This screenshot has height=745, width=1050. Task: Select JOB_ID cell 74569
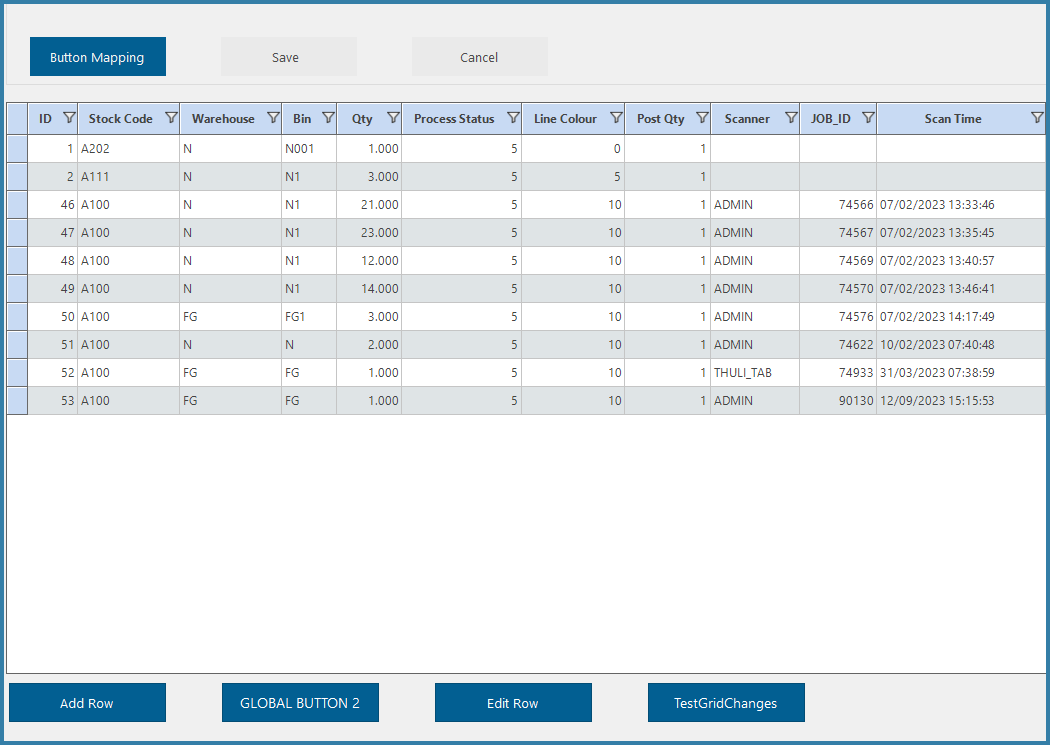838,261
